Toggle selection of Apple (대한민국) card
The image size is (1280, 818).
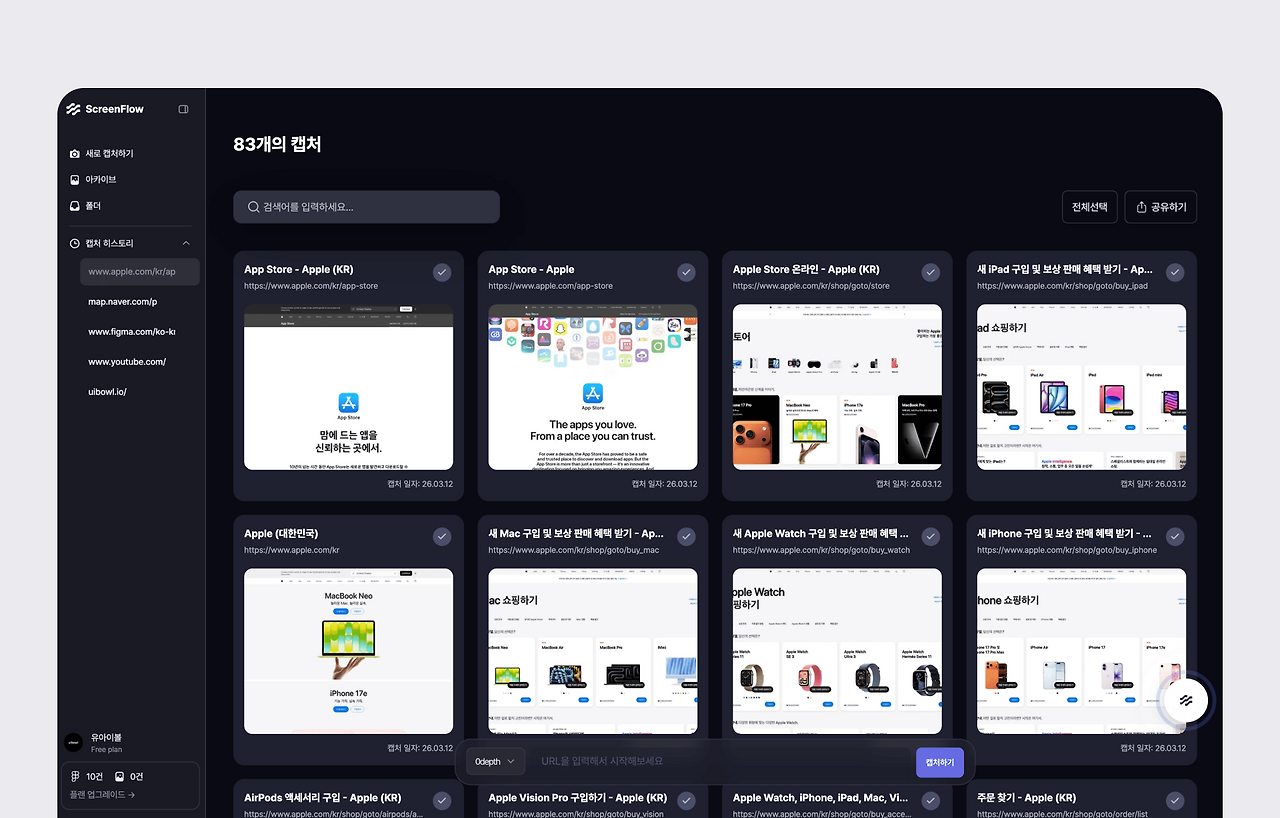[442, 536]
